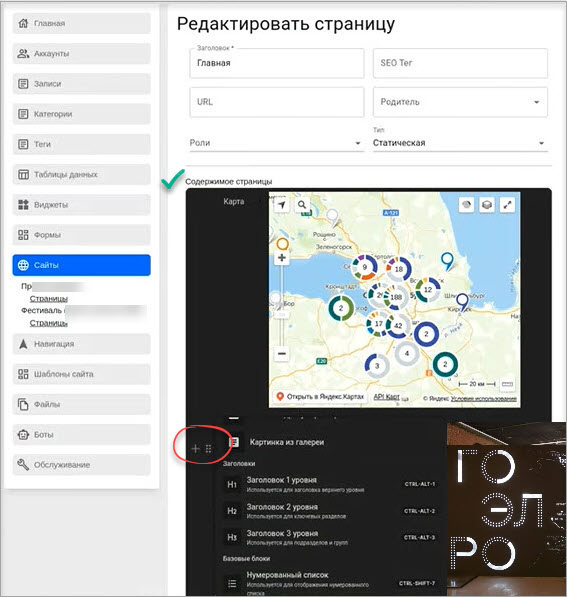The image size is (567, 597).
Task: Zoom in using the map plus button
Action: click(282, 258)
